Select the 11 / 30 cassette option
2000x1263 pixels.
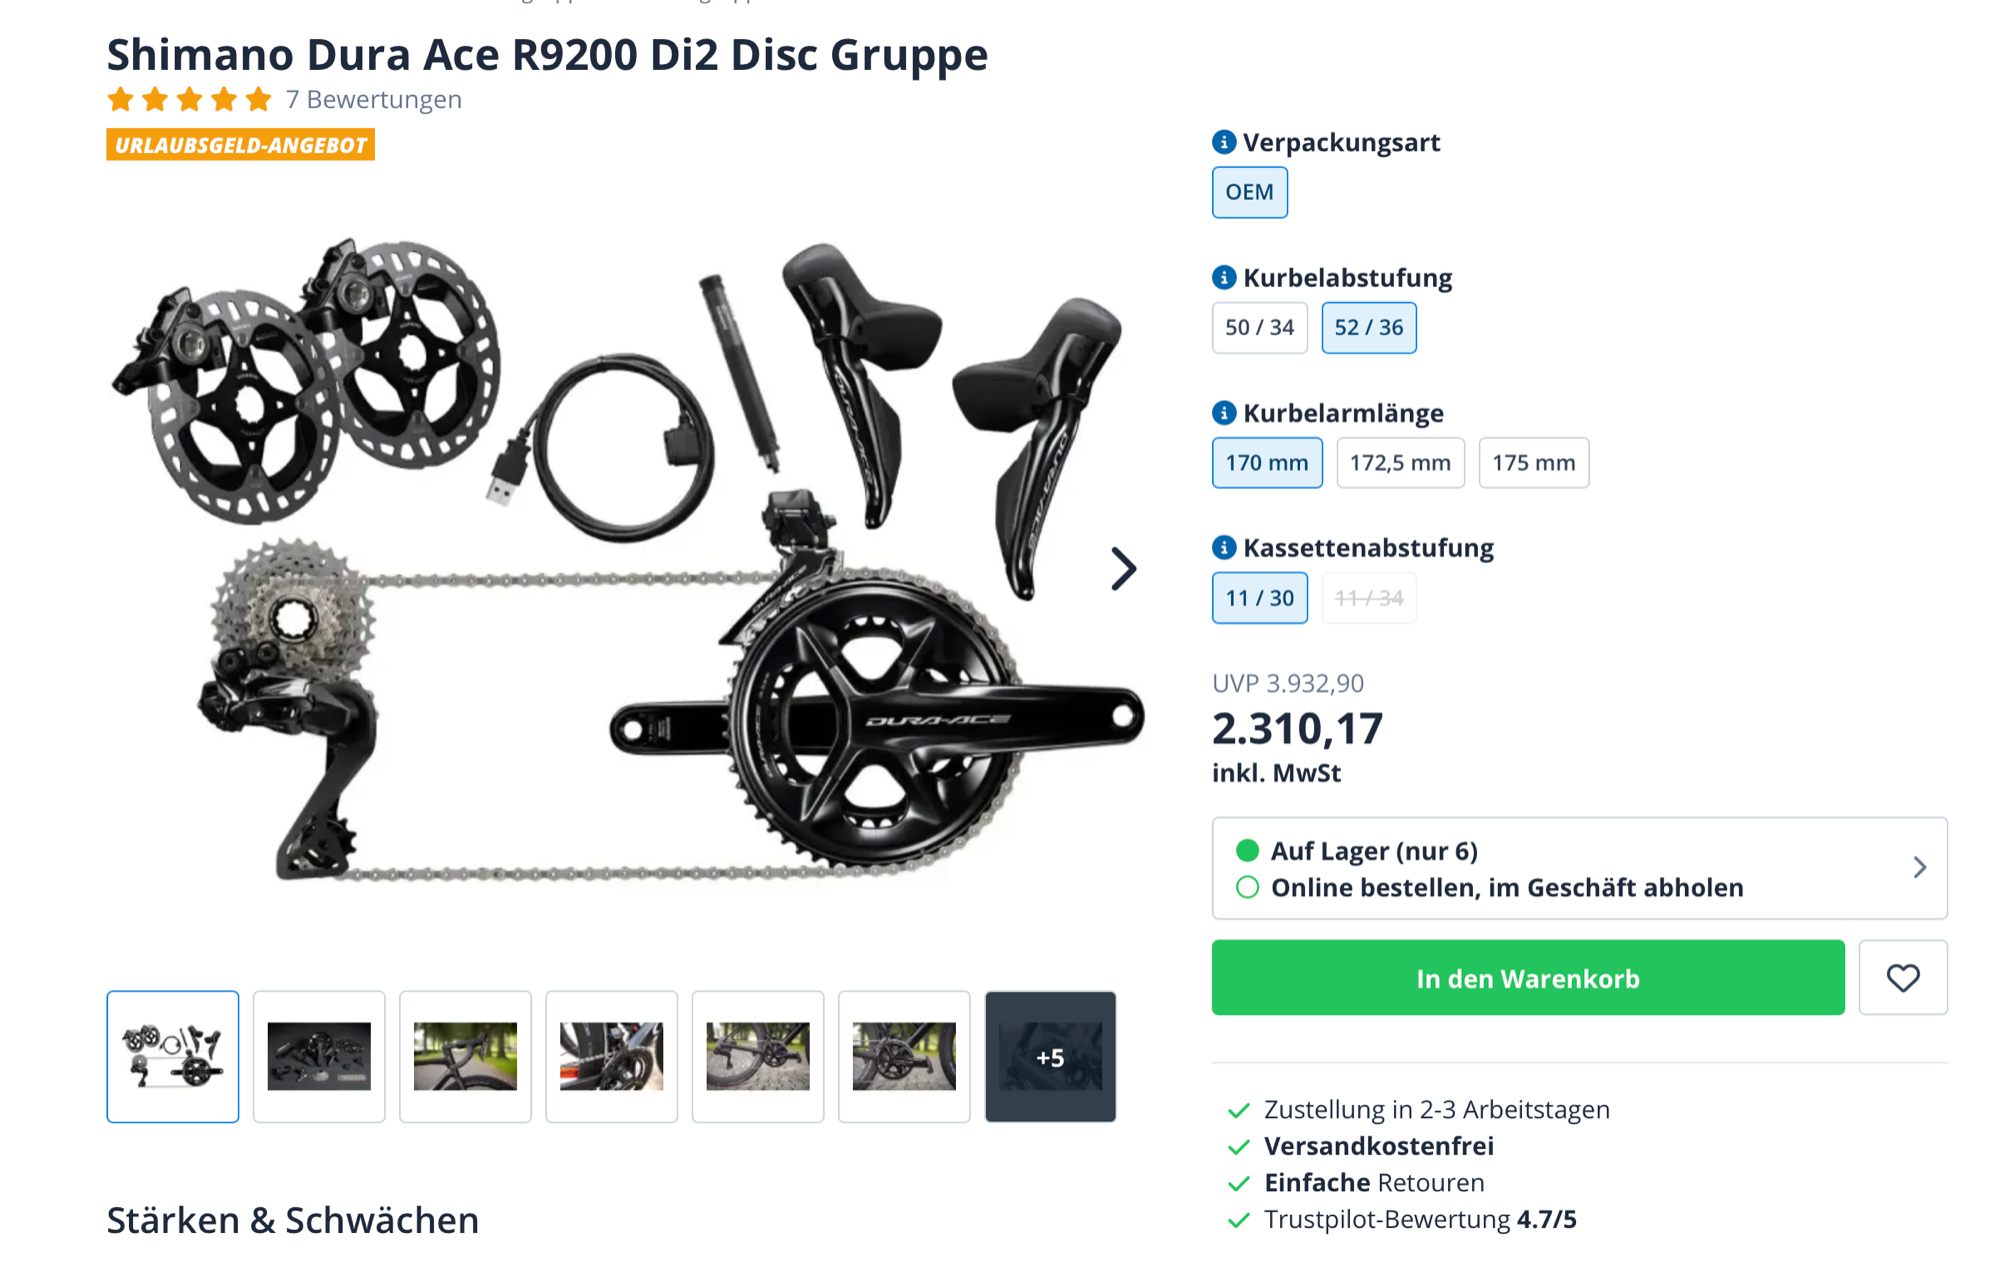click(x=1259, y=598)
